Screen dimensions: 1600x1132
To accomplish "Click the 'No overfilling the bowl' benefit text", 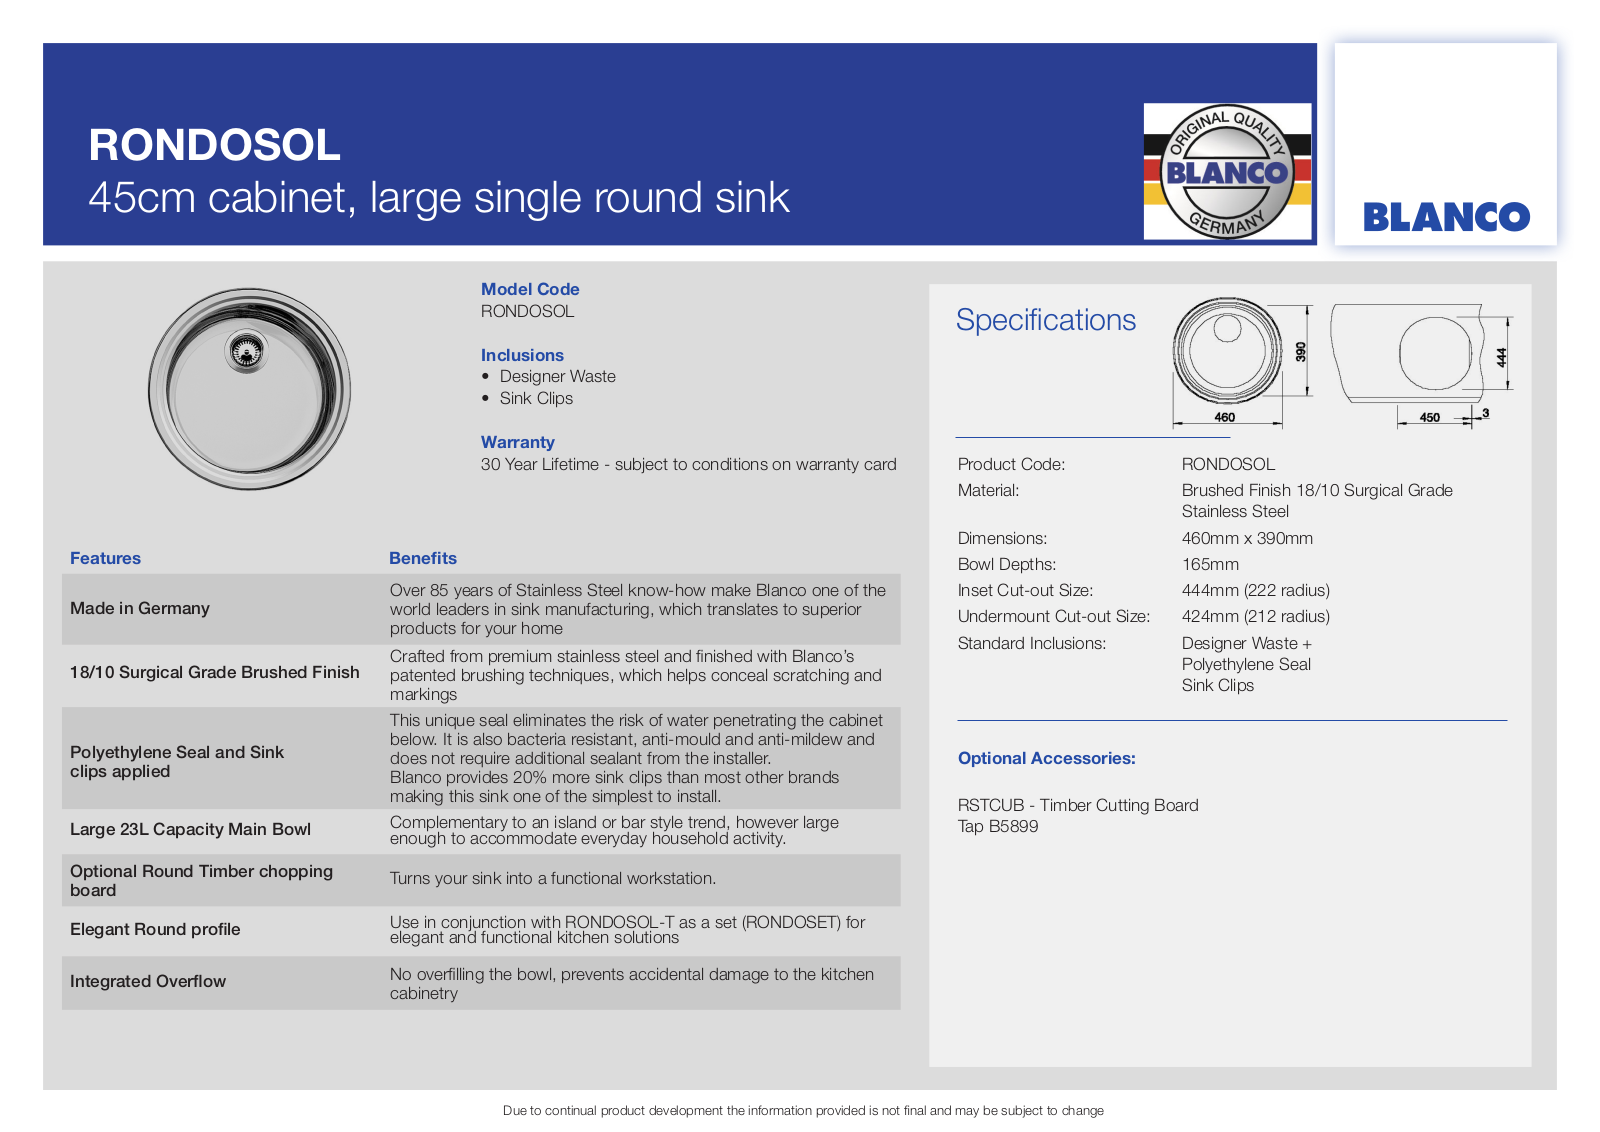I will pyautogui.click(x=632, y=983).
